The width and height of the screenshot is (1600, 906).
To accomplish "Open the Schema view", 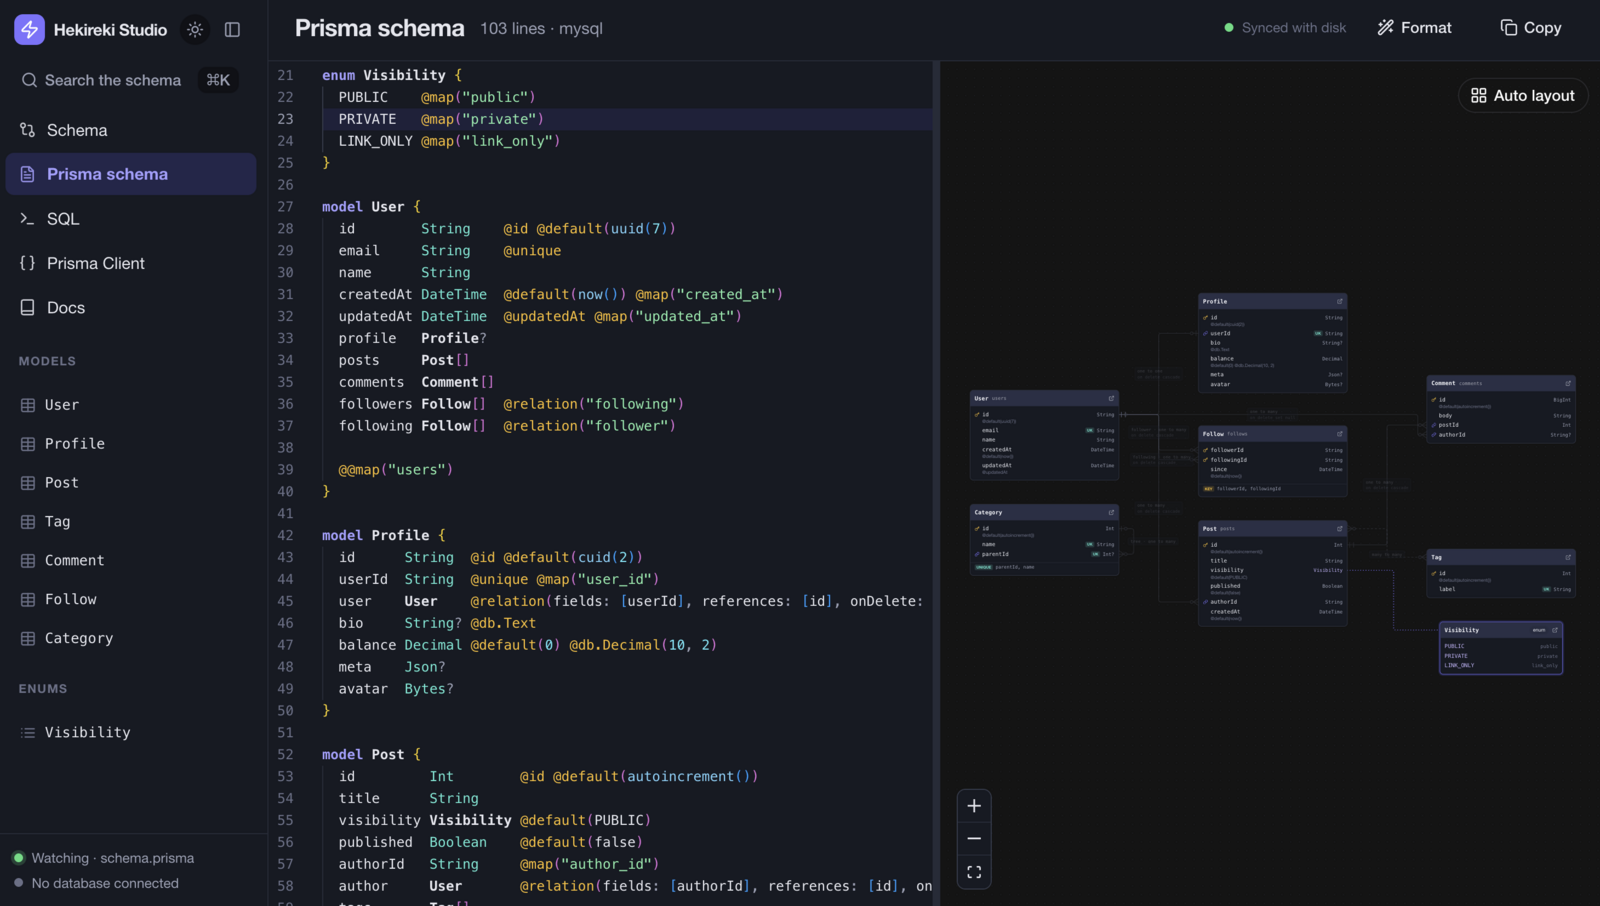I will point(131,130).
